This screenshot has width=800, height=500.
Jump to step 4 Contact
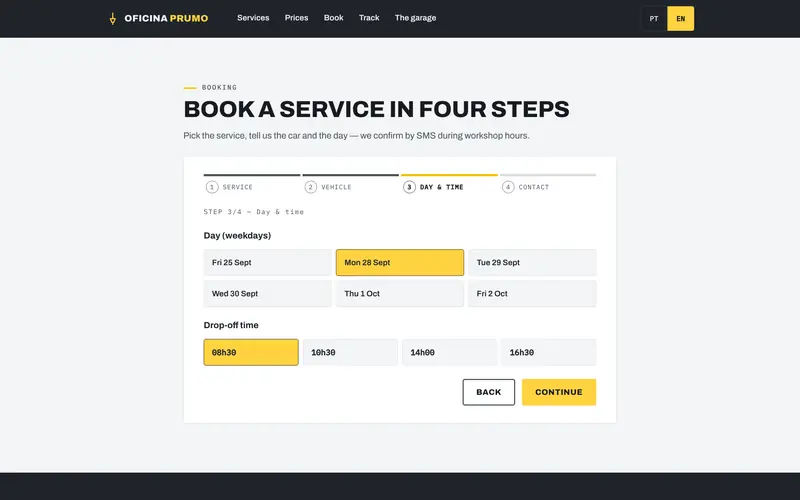pos(548,184)
